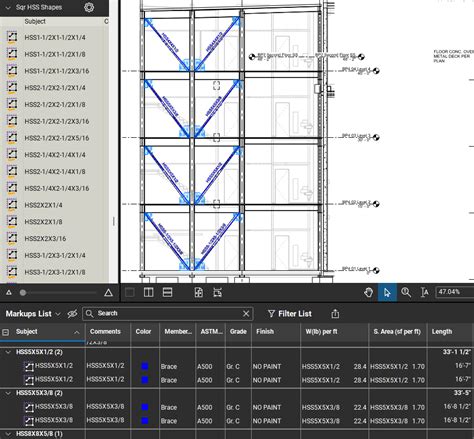Click the Subject header in tool chest
The height and width of the screenshot is (439, 474).
click(35, 21)
